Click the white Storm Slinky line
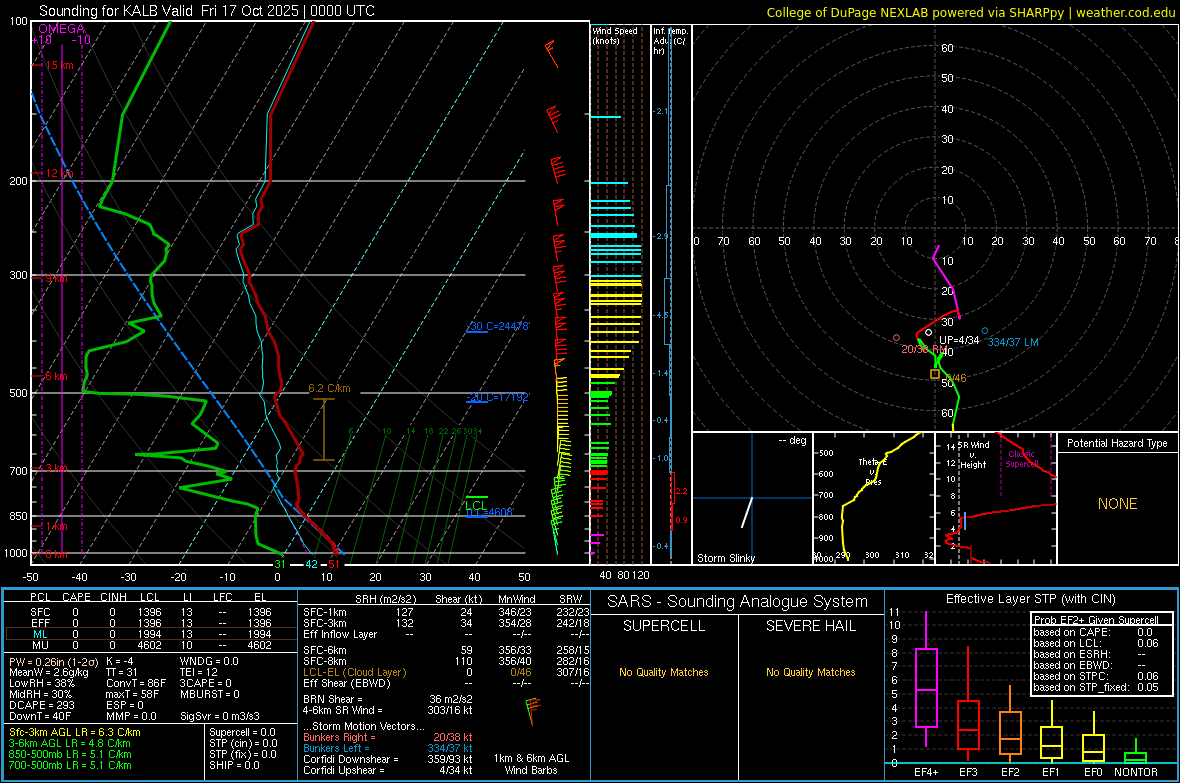This screenshot has height=783, width=1180. click(x=747, y=512)
